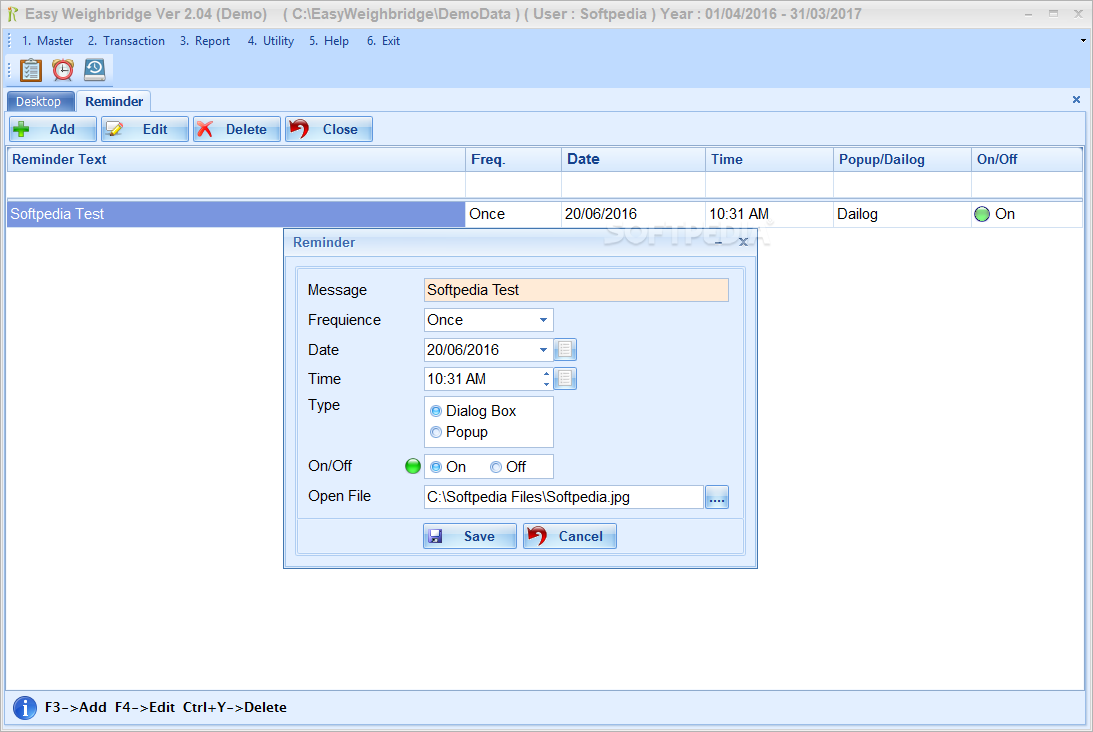Switch to the Reminder tab
The height and width of the screenshot is (732, 1093).
click(114, 102)
